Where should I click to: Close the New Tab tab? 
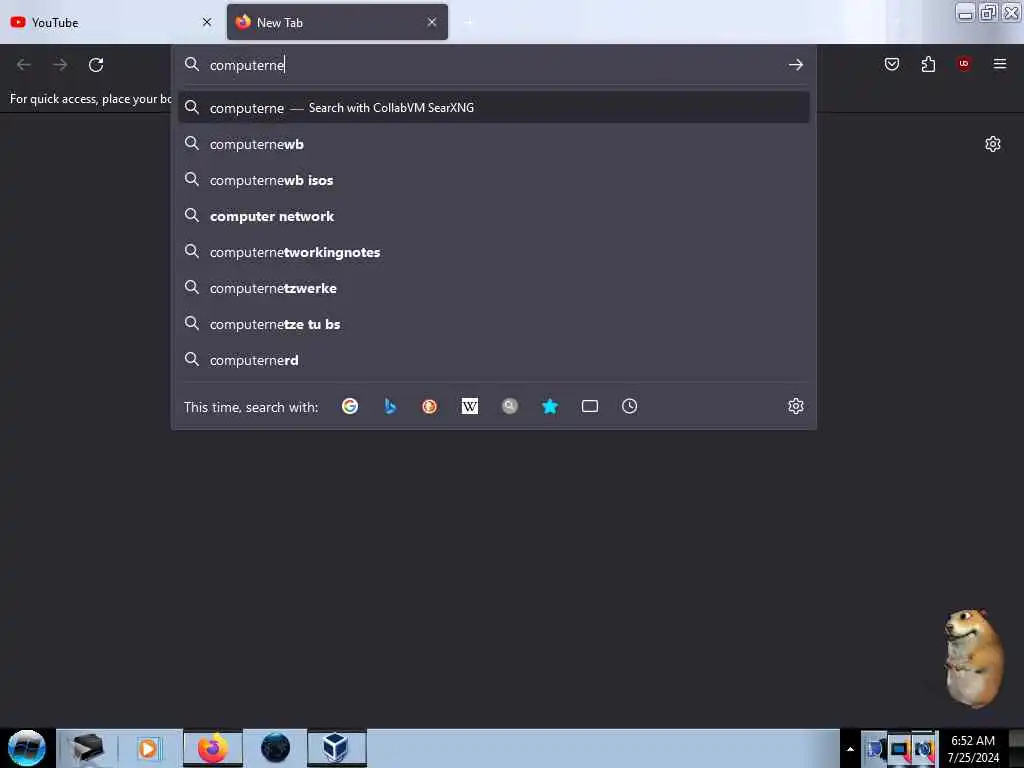[432, 22]
